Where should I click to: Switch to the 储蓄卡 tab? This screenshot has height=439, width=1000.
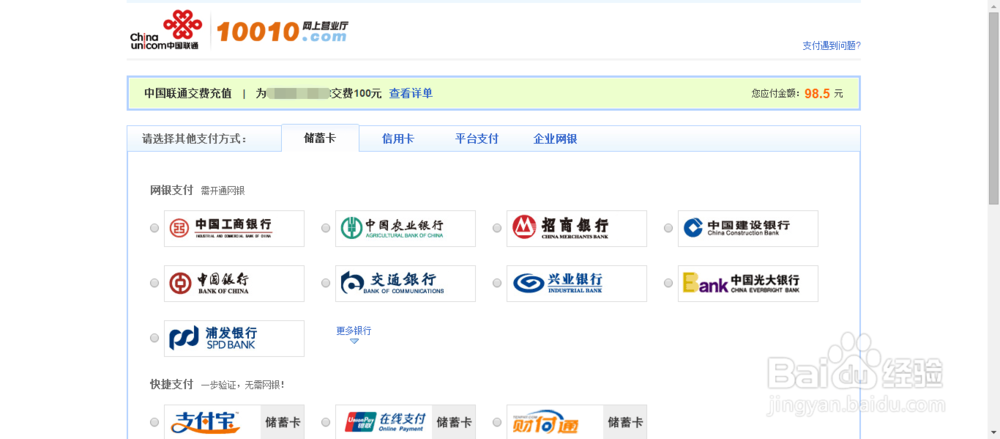[x=320, y=138]
